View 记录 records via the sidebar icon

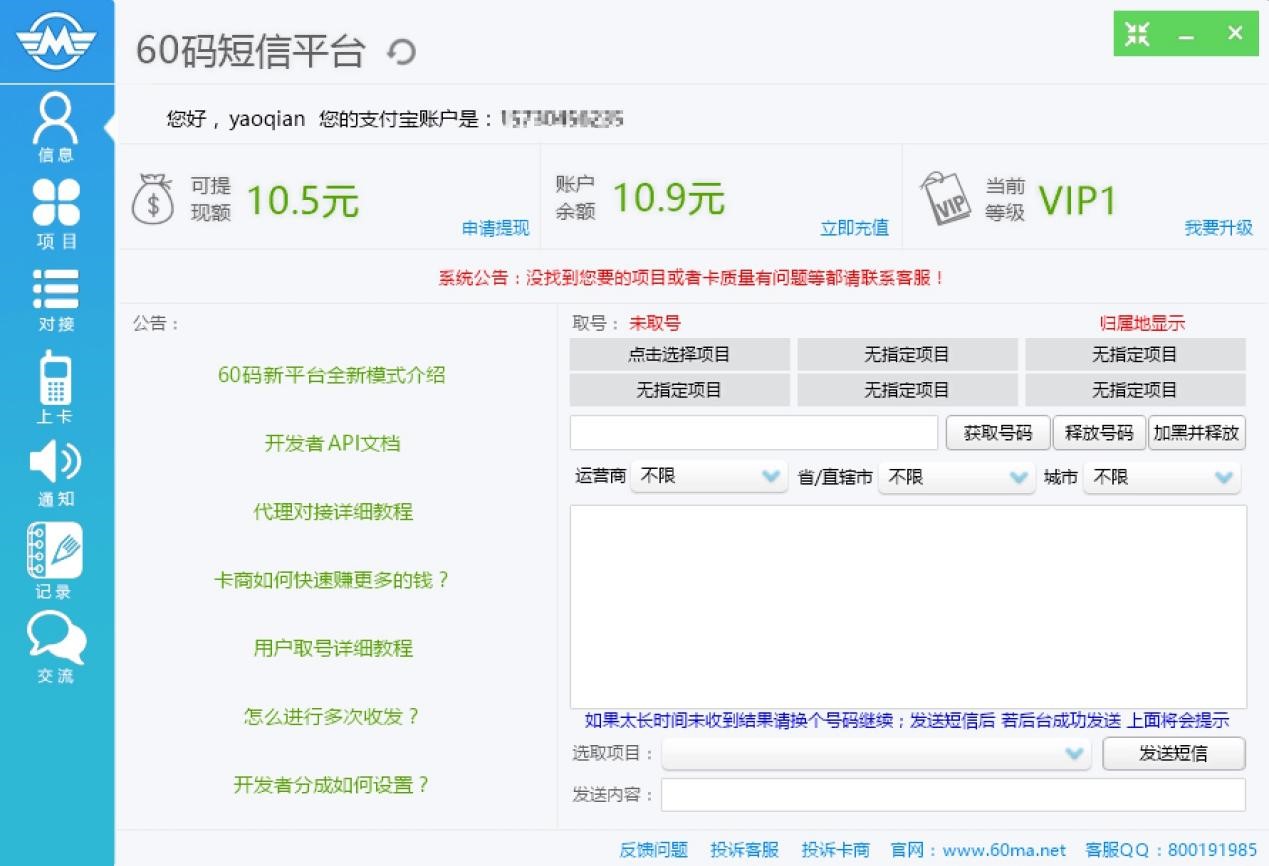56,551
